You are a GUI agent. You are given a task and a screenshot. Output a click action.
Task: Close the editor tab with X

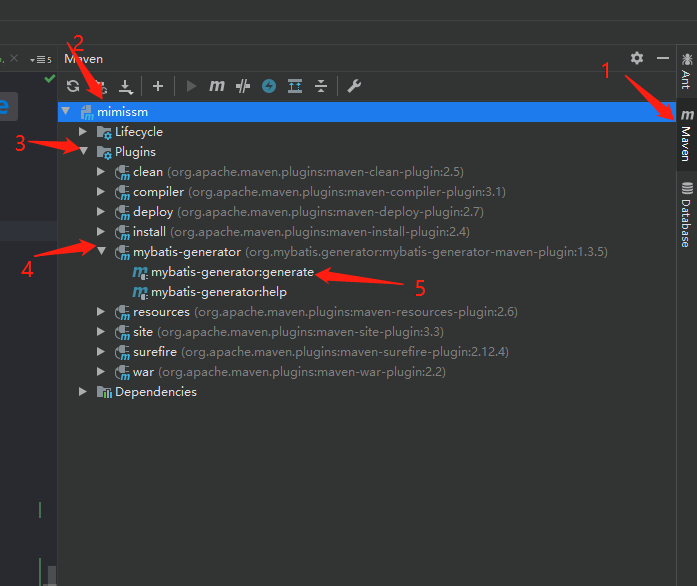click(14, 58)
